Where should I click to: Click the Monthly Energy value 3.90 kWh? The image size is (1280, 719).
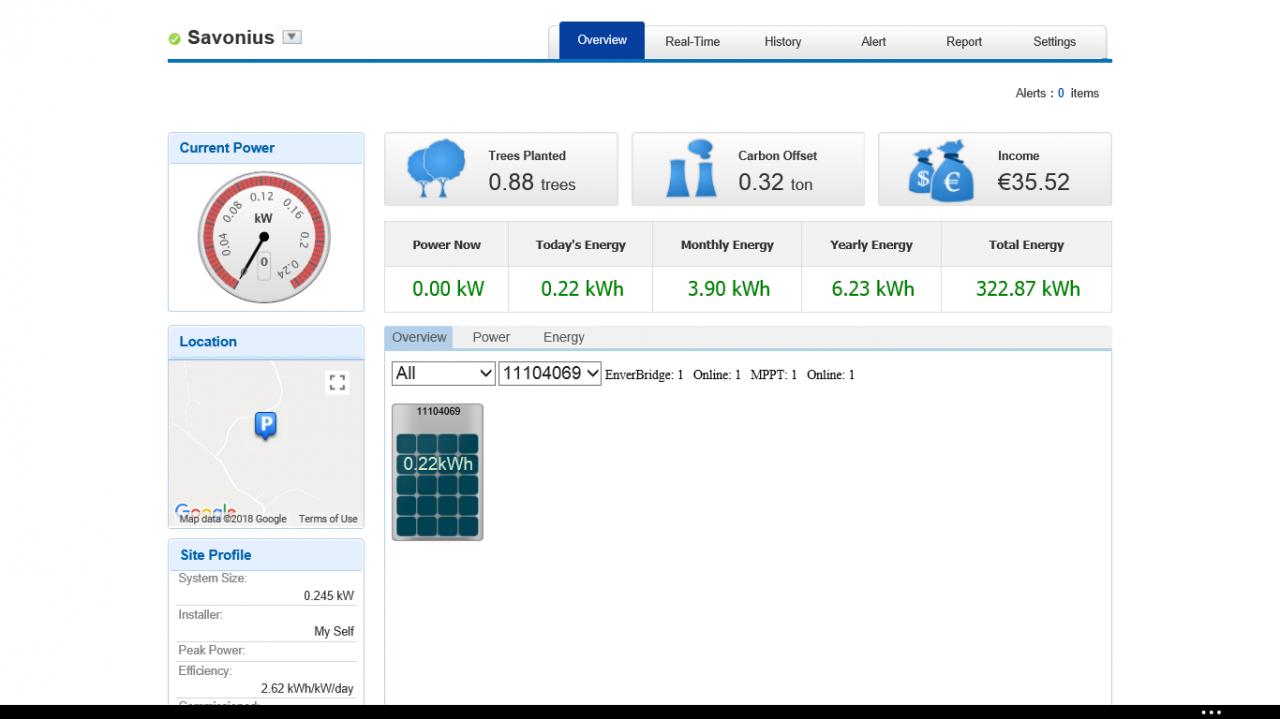(x=729, y=289)
